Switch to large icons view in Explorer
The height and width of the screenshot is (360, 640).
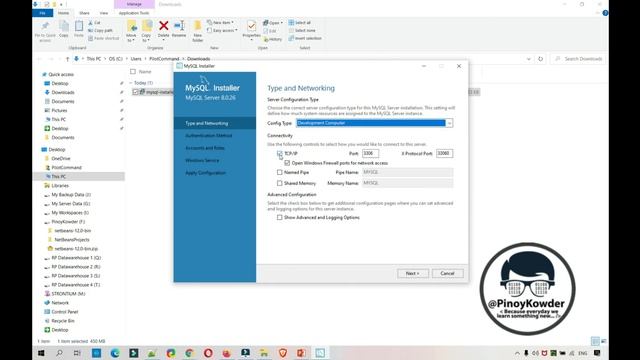click(603, 341)
